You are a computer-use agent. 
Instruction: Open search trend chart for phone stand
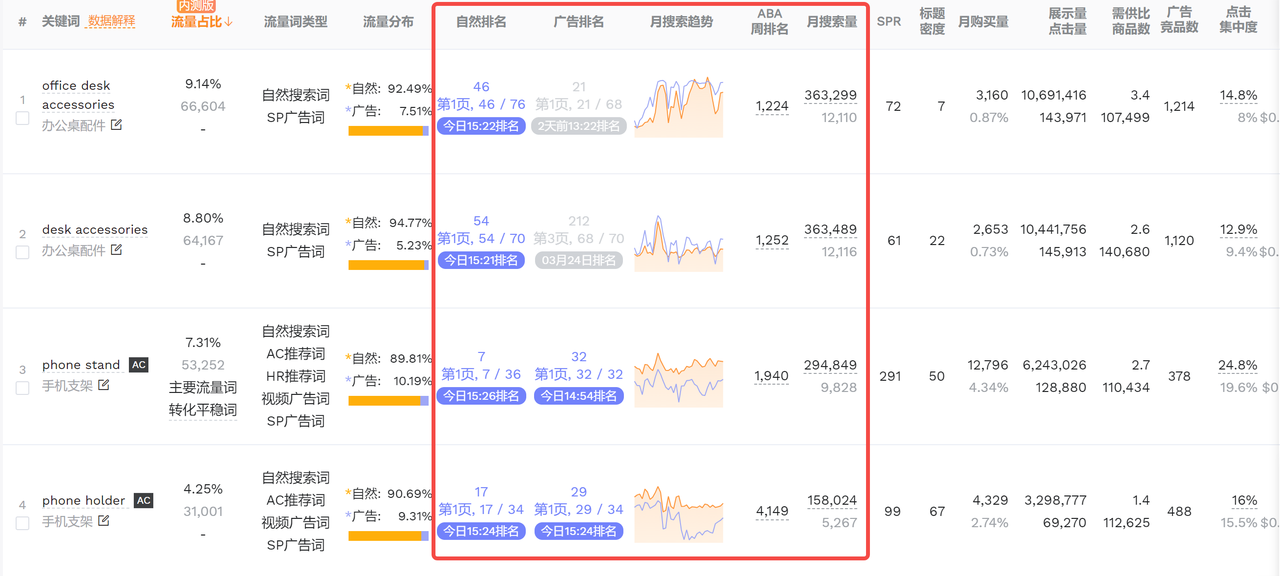pos(679,378)
